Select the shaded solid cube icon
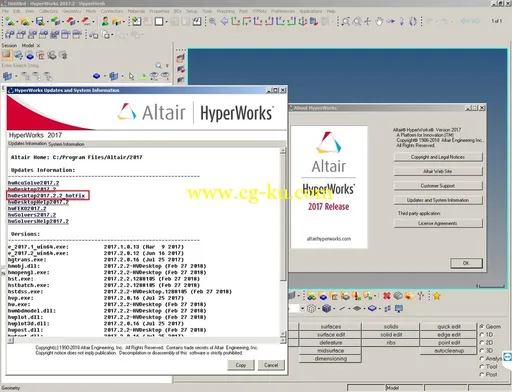The height and width of the screenshot is (392, 512). 327,308
